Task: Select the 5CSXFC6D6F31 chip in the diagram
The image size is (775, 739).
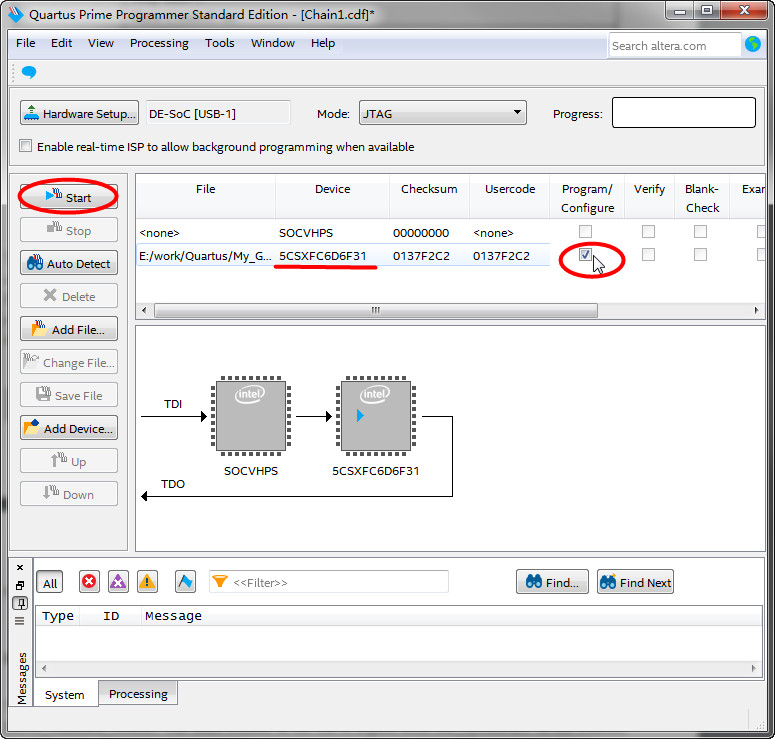Action: click(x=375, y=416)
